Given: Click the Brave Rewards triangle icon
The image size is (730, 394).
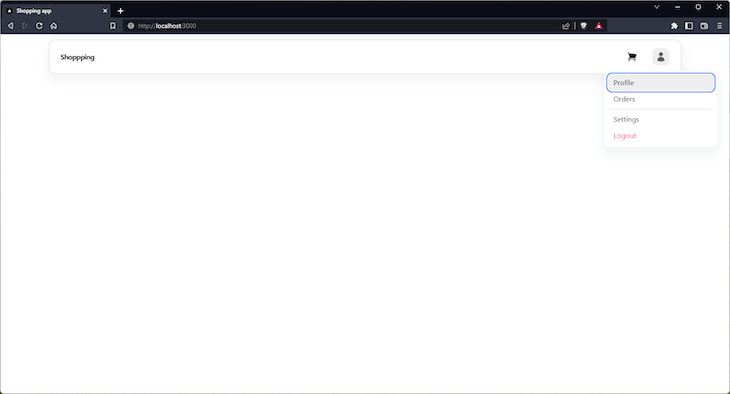Looking at the screenshot, I should pos(599,26).
